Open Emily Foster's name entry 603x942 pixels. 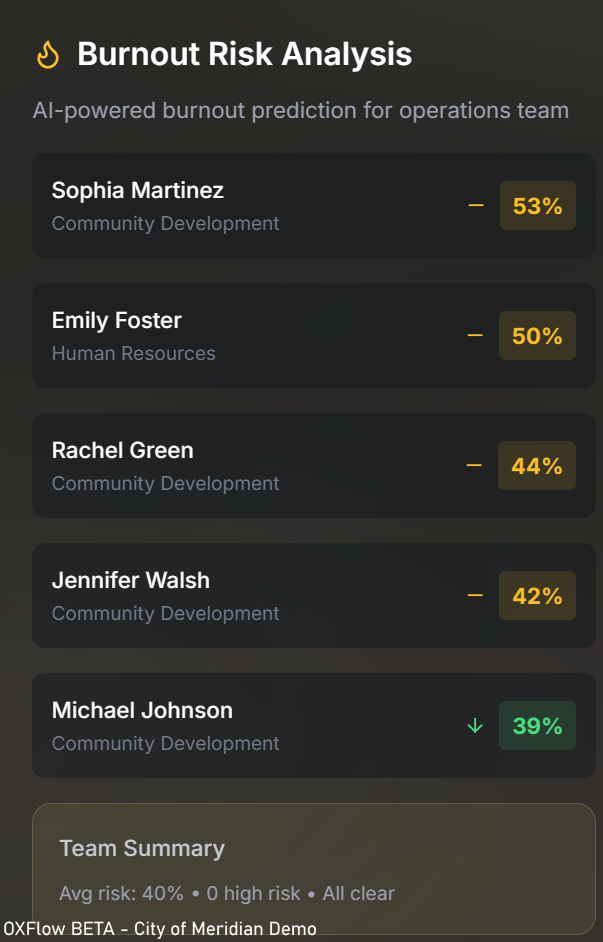coord(117,320)
